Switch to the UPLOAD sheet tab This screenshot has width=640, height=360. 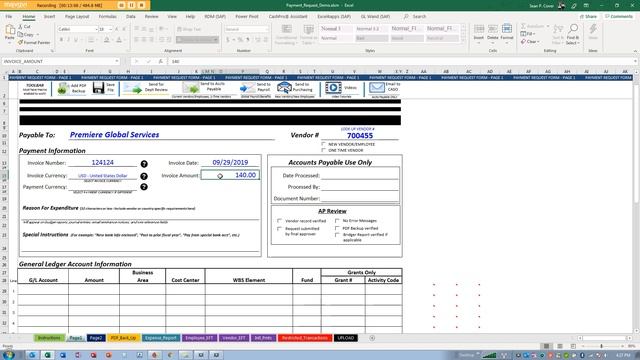pyautogui.click(x=346, y=338)
